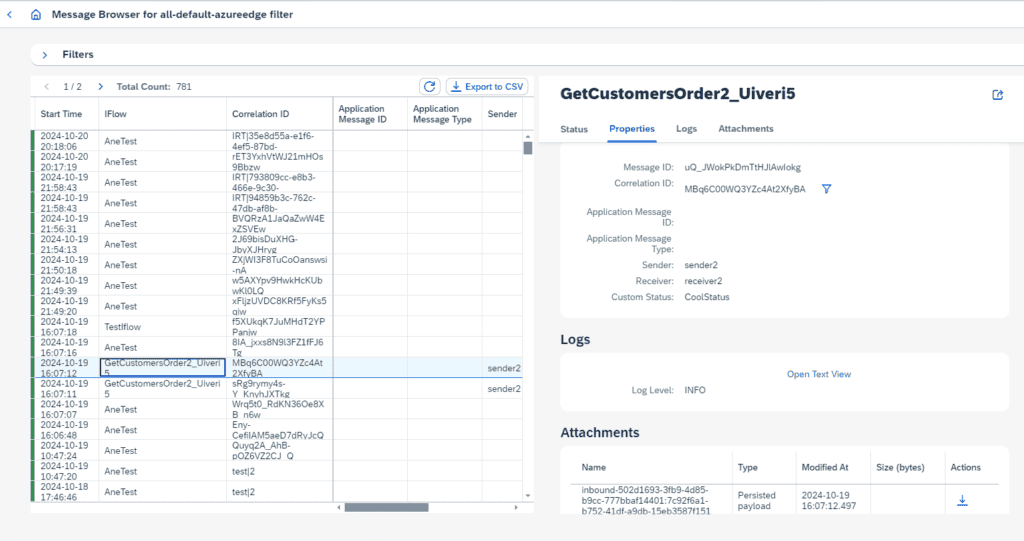Click the horizontal scrollbar left arrow
This screenshot has height=541, width=1024.
tap(339, 507)
